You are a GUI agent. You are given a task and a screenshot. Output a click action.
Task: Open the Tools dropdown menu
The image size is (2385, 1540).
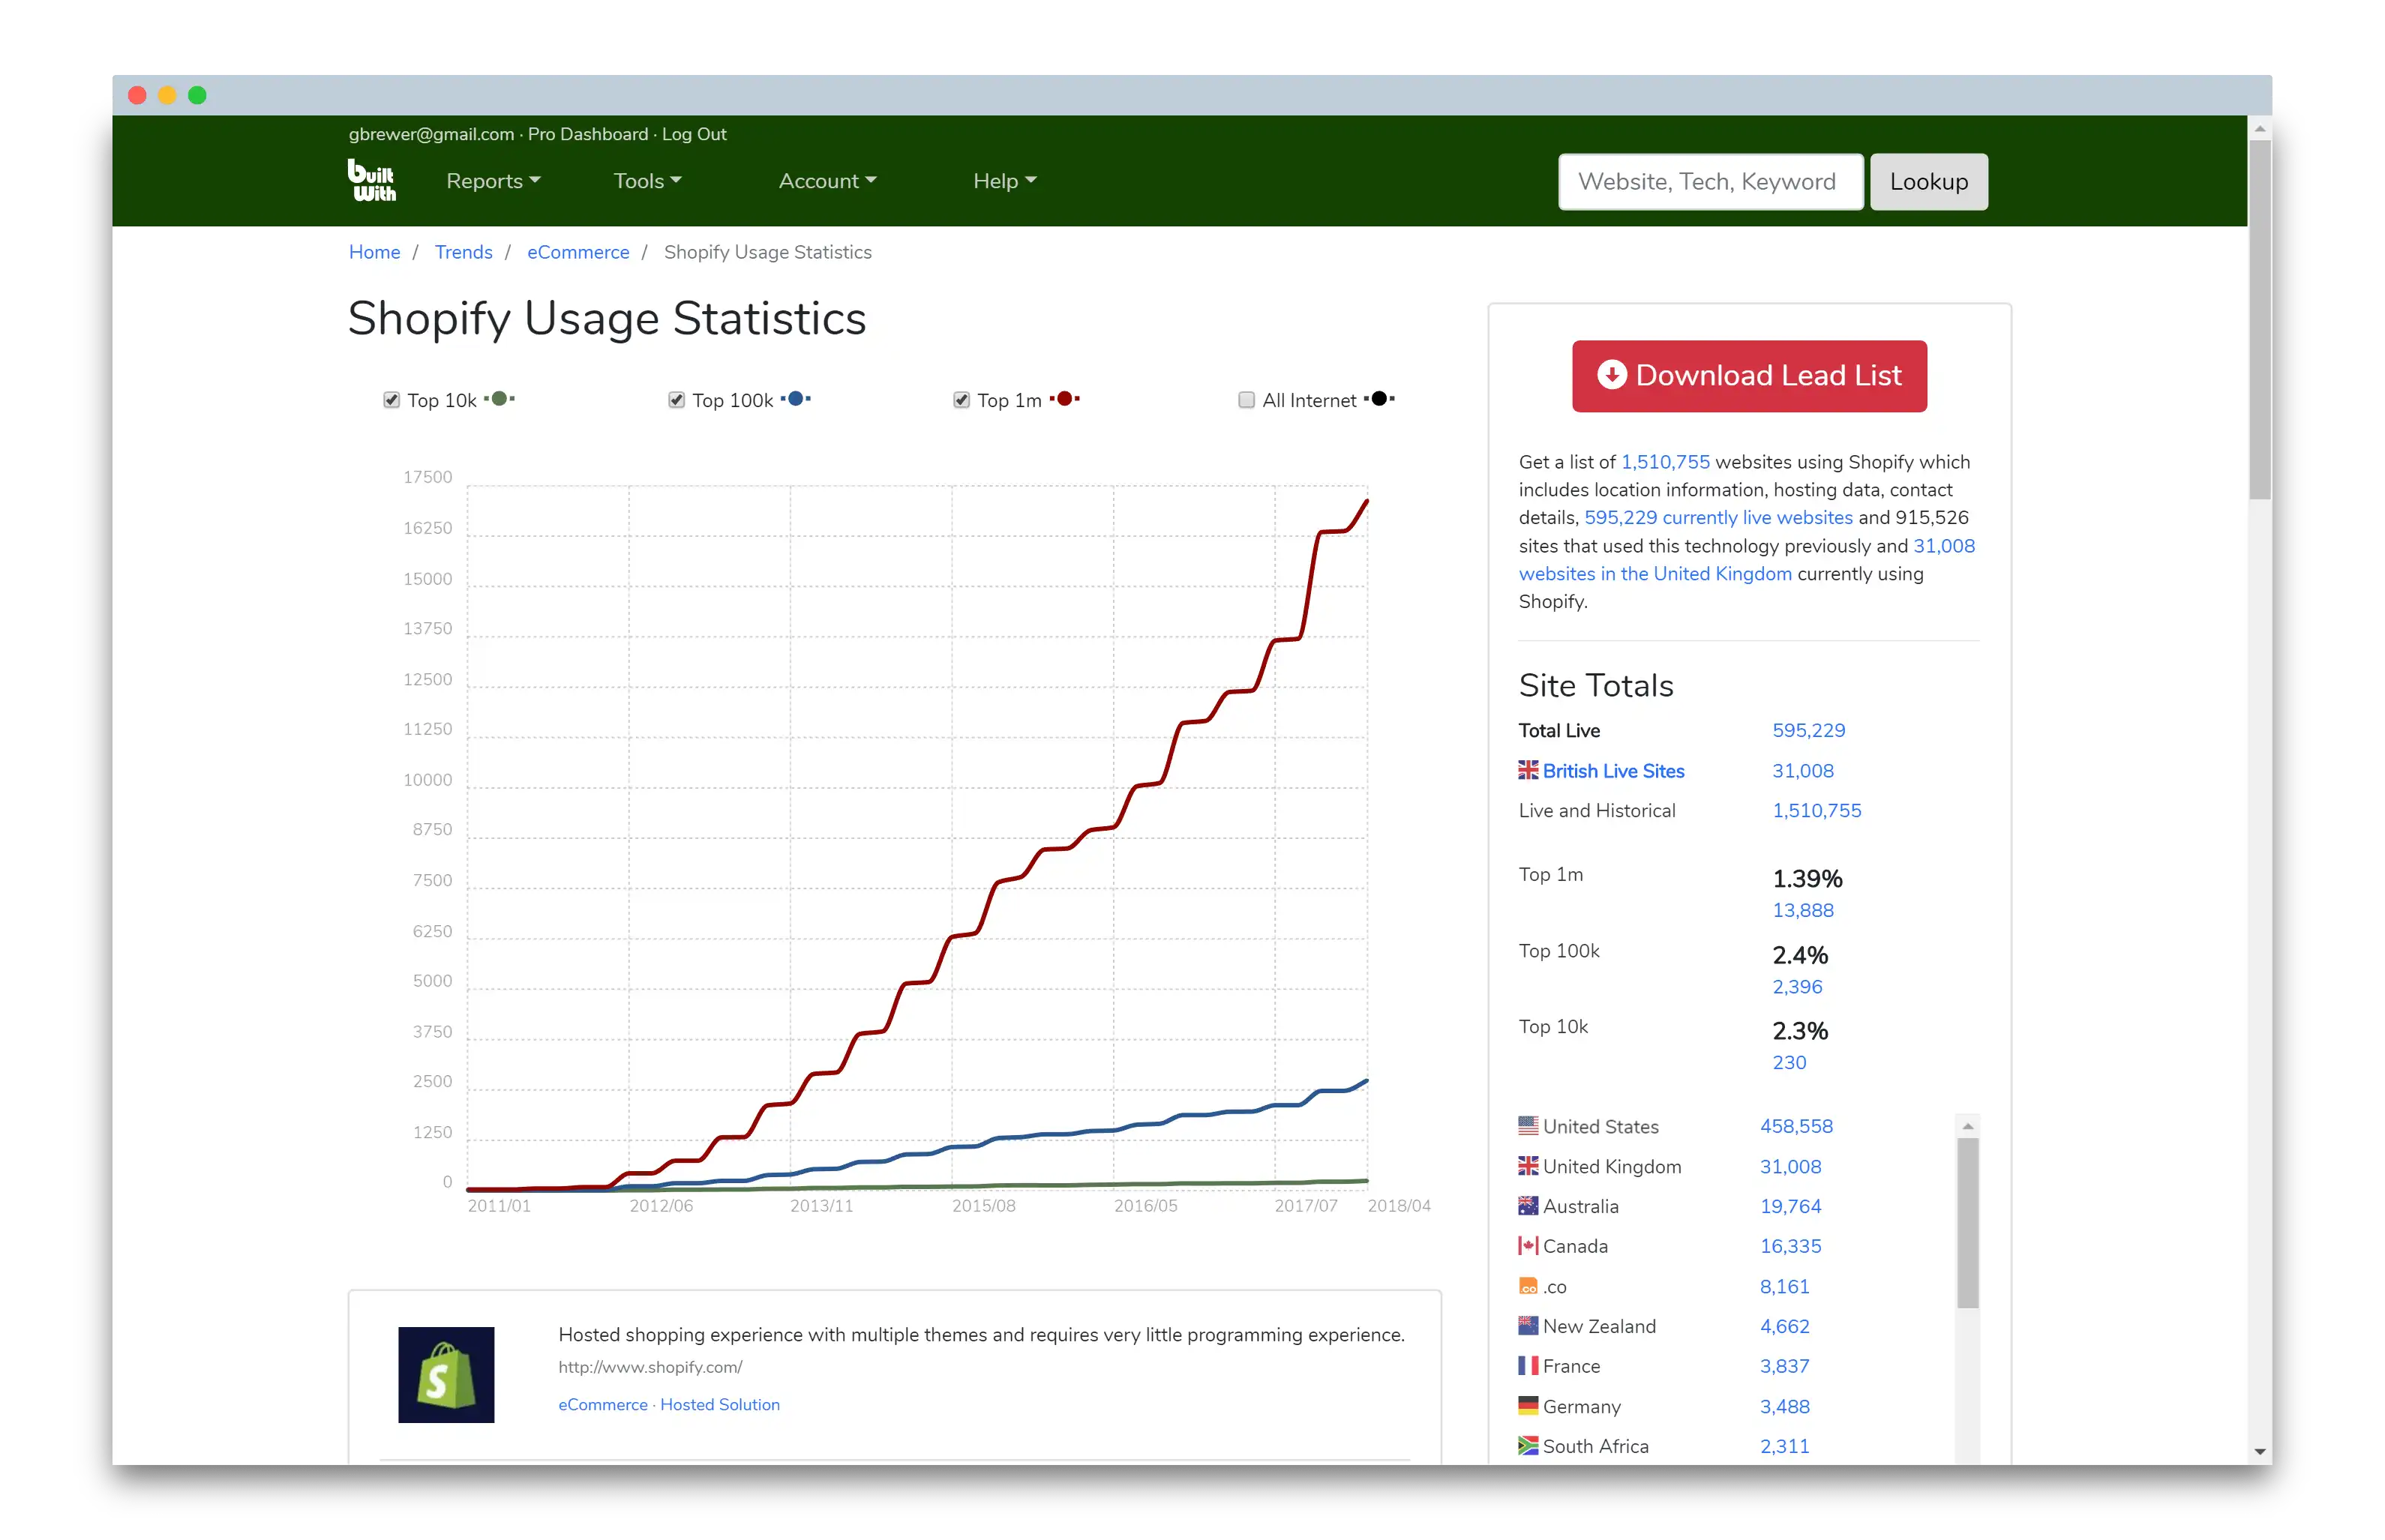point(647,181)
